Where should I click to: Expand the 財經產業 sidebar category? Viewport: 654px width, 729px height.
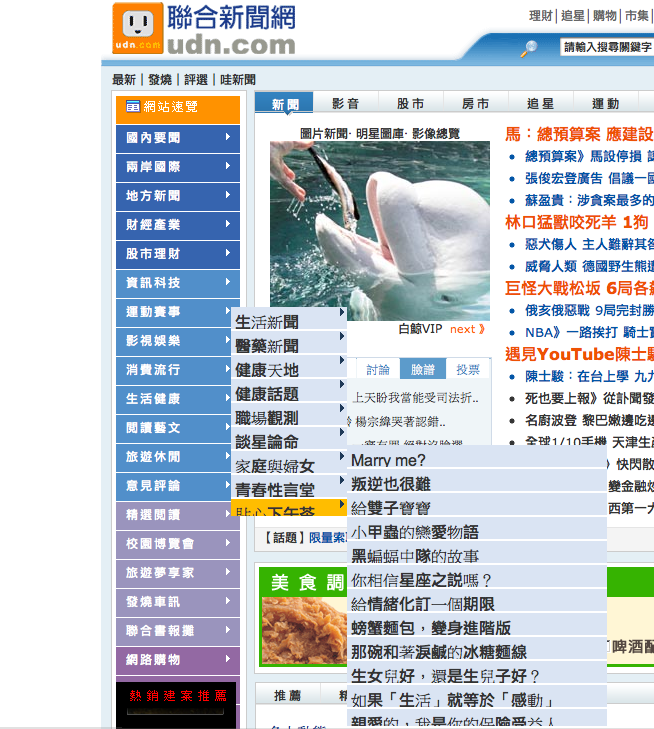[177, 225]
